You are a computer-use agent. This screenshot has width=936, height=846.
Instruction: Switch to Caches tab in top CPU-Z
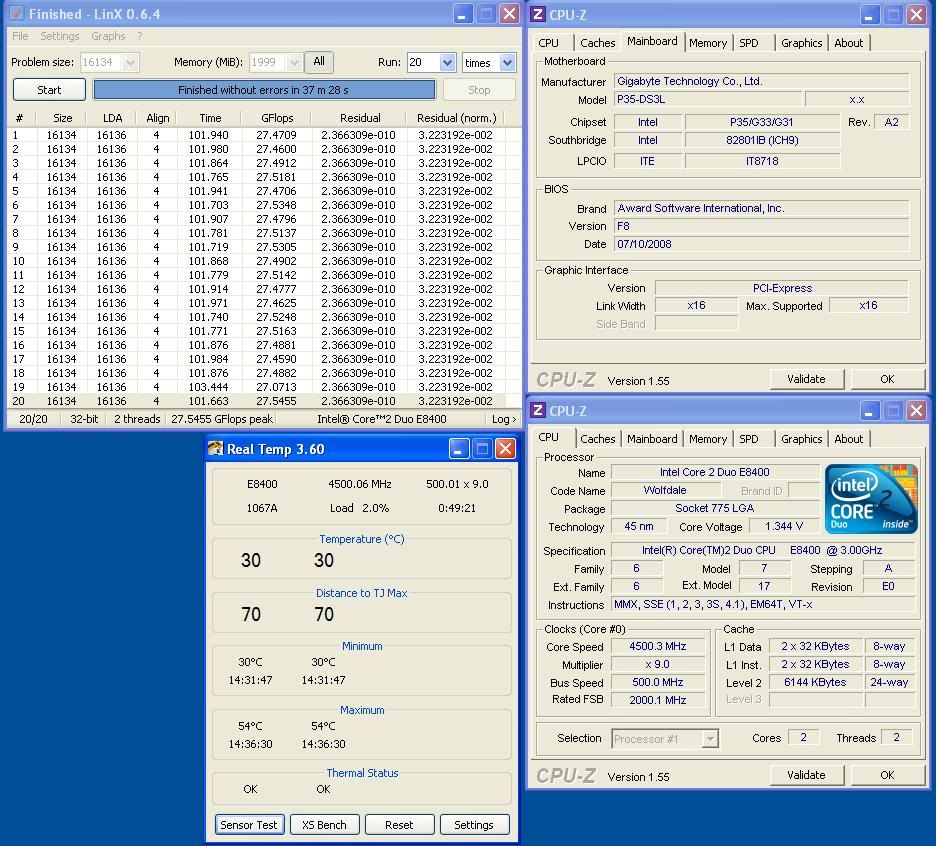pos(597,43)
